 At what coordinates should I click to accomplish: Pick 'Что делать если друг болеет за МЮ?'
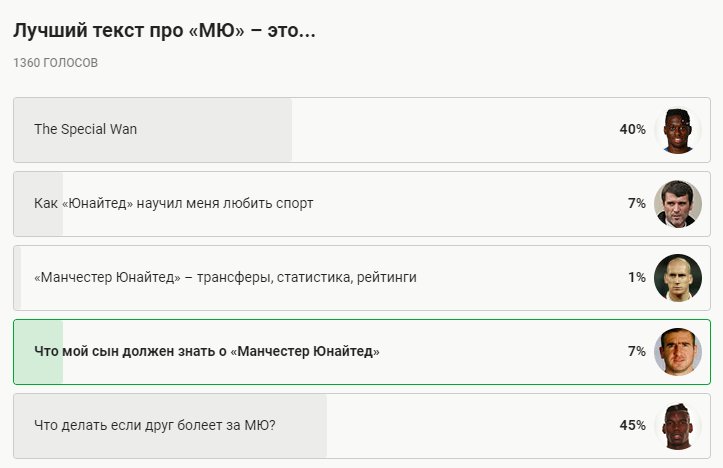(x=155, y=426)
